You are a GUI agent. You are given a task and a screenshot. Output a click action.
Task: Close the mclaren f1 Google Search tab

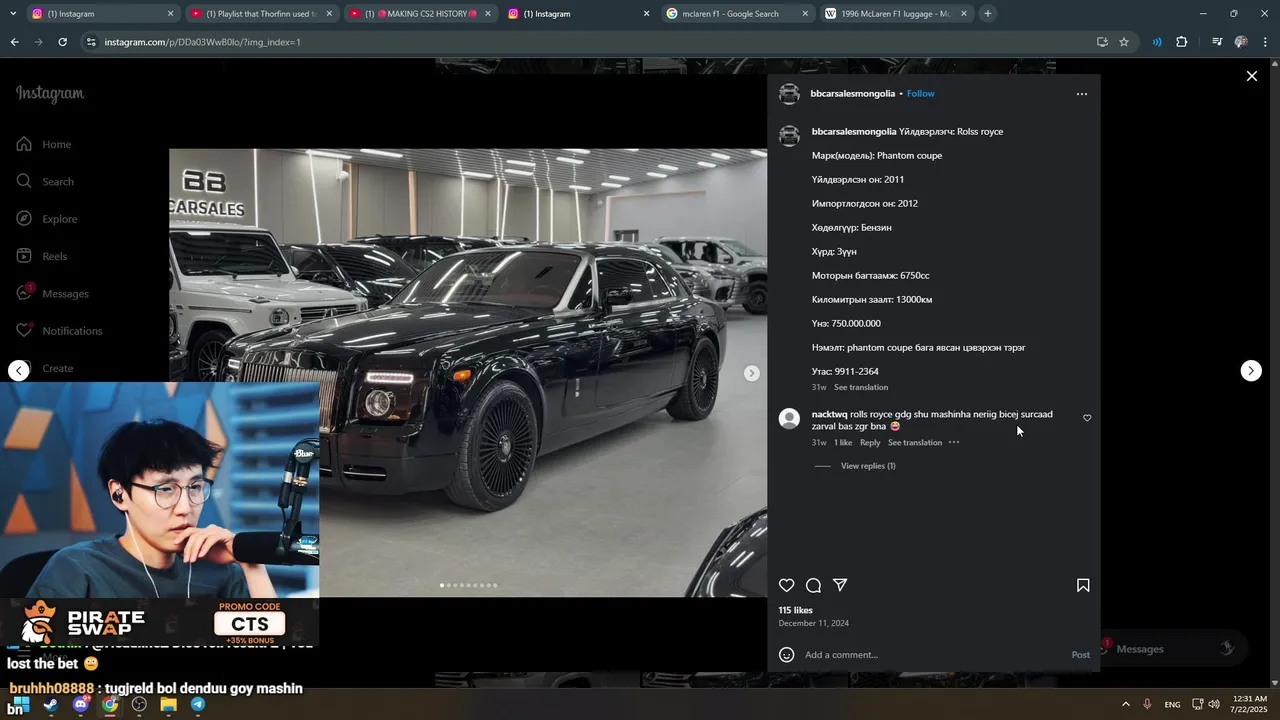pos(805,14)
